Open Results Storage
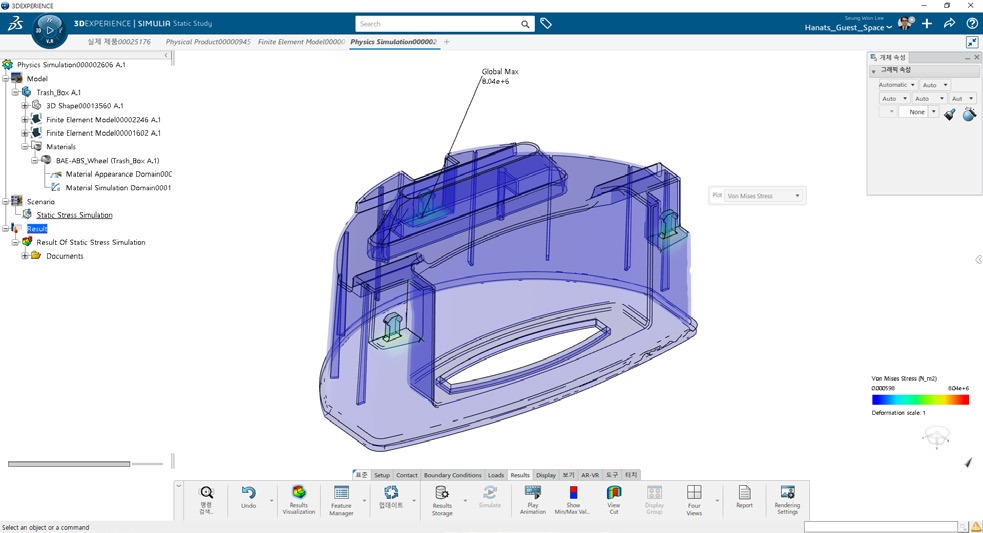The width and height of the screenshot is (983, 533). point(441,497)
